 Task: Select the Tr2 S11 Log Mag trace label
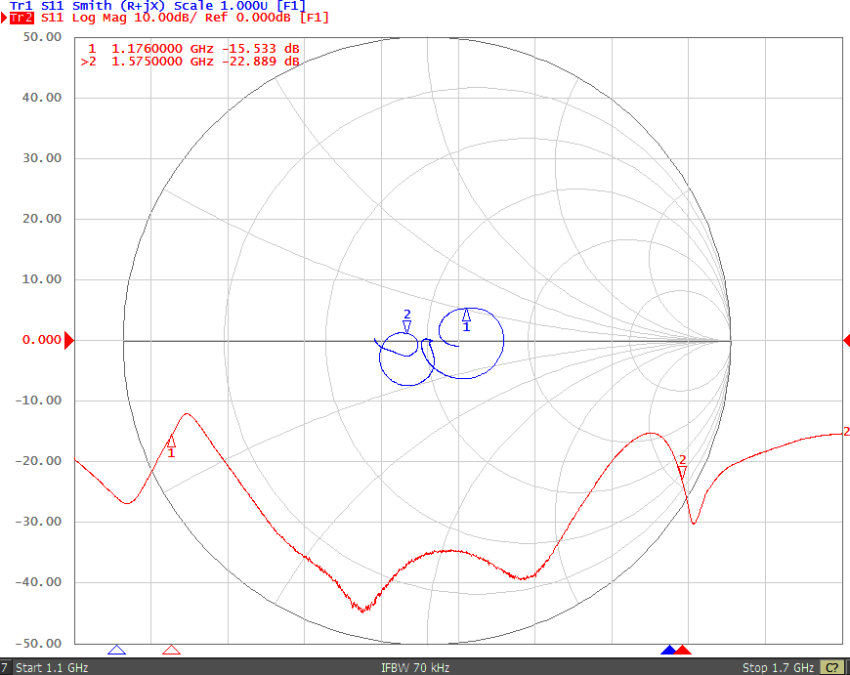pos(169,18)
